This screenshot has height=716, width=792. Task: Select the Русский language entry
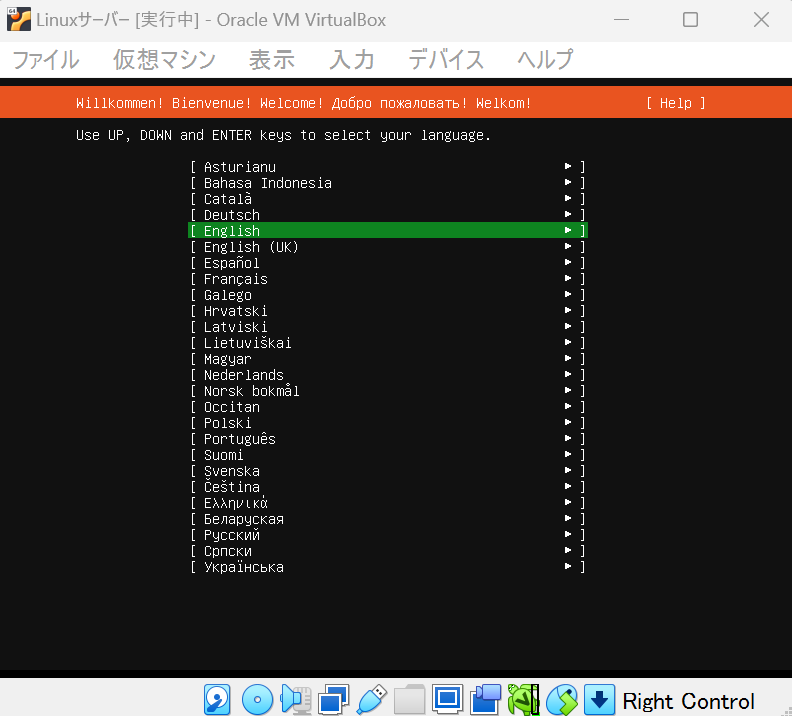click(x=387, y=535)
